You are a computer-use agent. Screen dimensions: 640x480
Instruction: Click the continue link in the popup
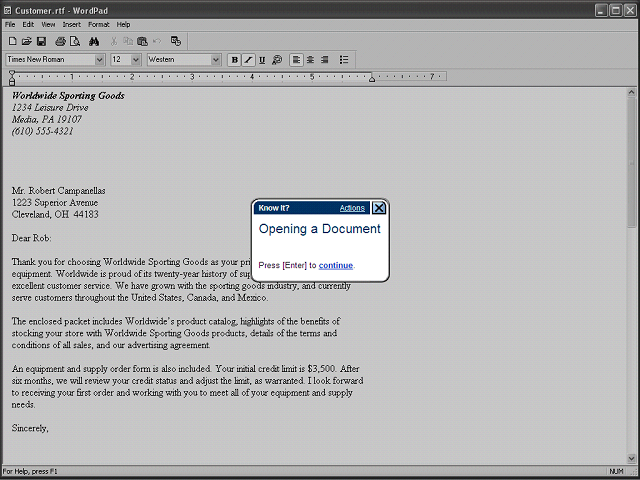tap(336, 265)
